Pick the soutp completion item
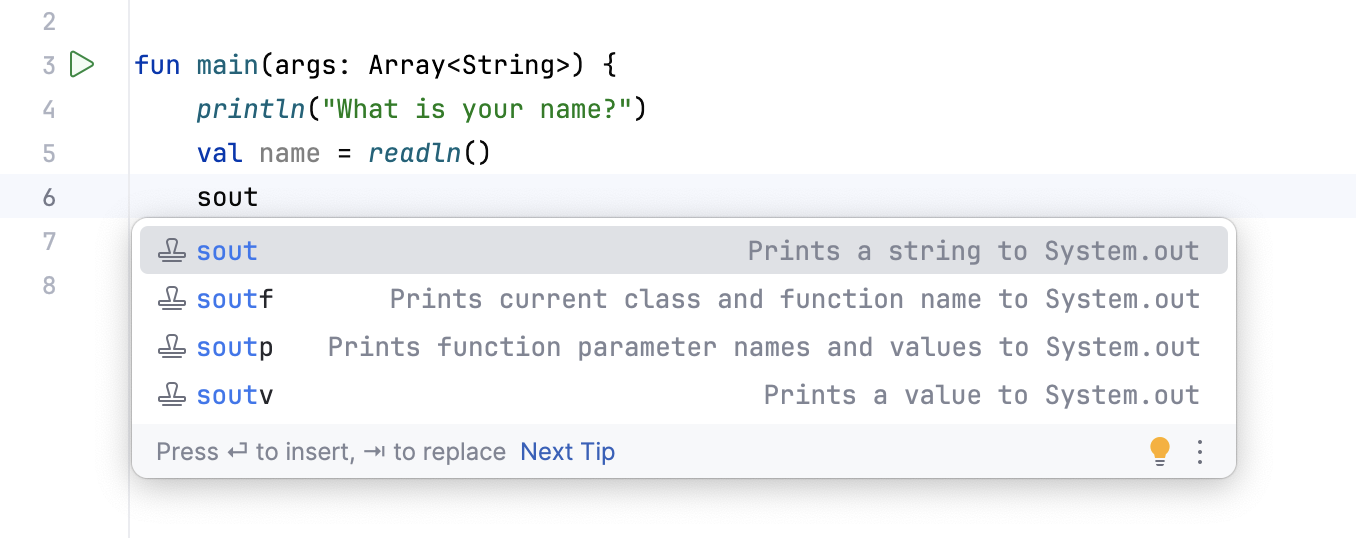 coord(234,347)
